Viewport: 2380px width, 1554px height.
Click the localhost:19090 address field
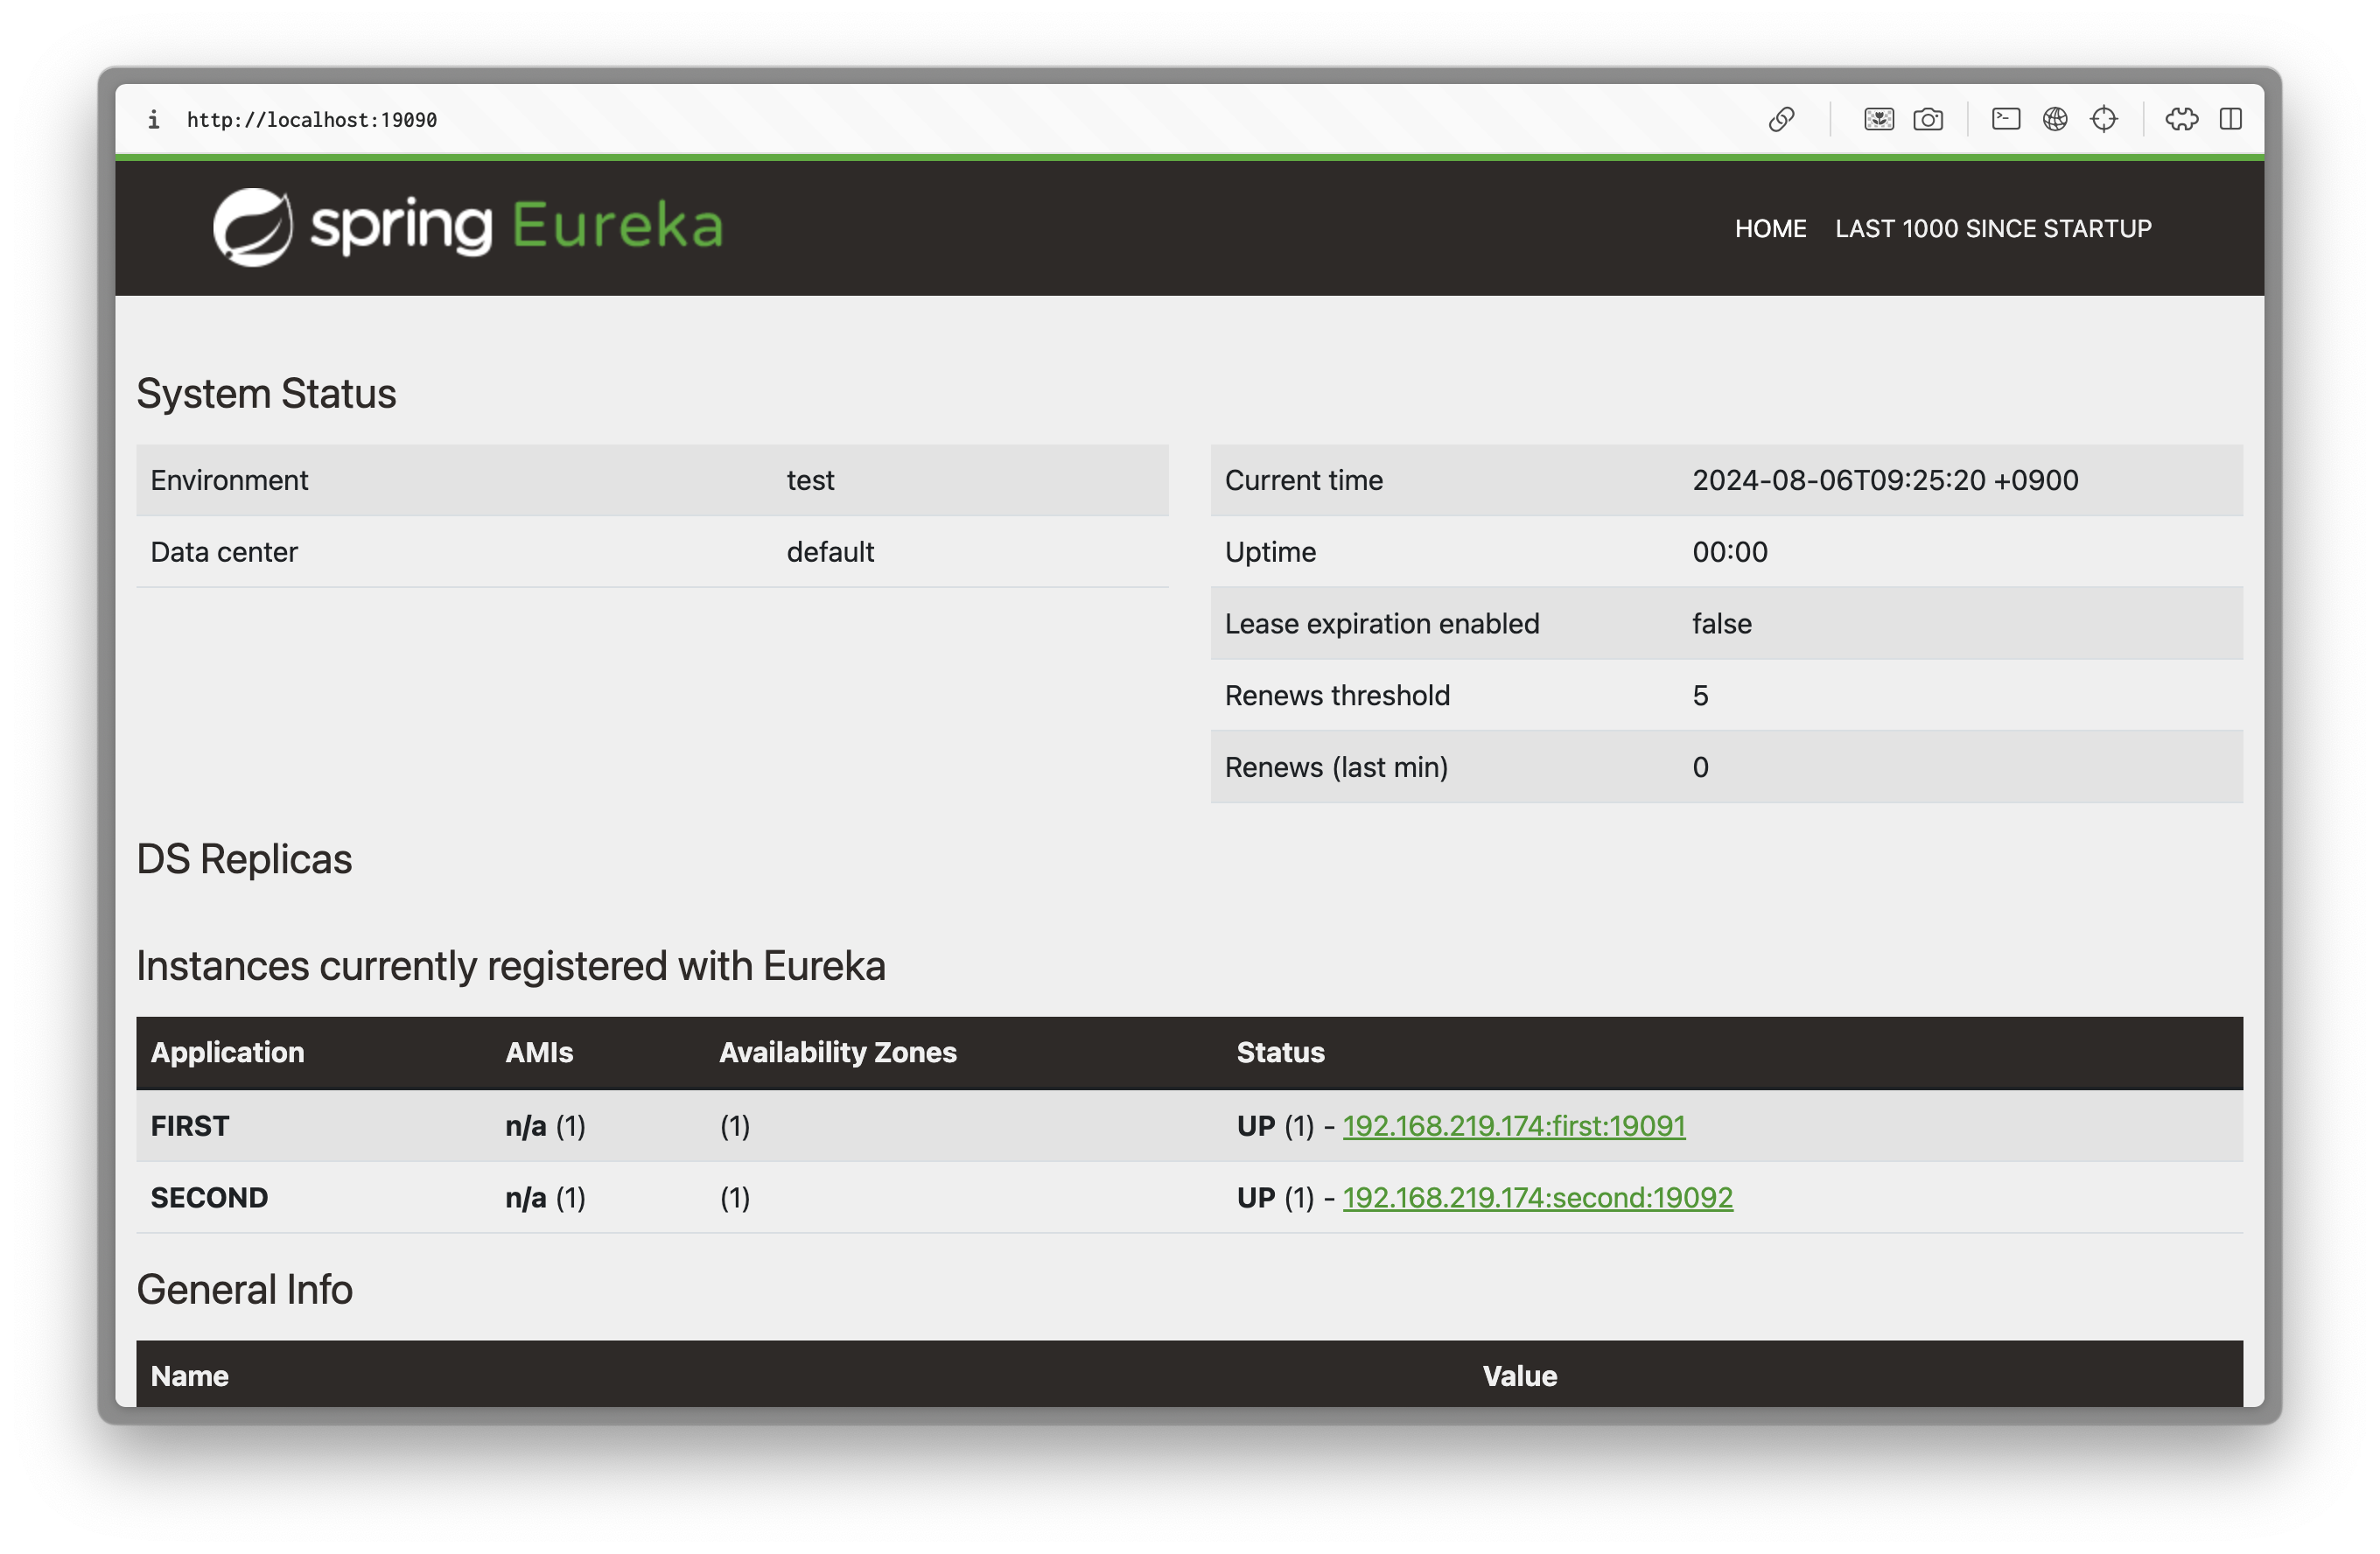click(x=312, y=120)
